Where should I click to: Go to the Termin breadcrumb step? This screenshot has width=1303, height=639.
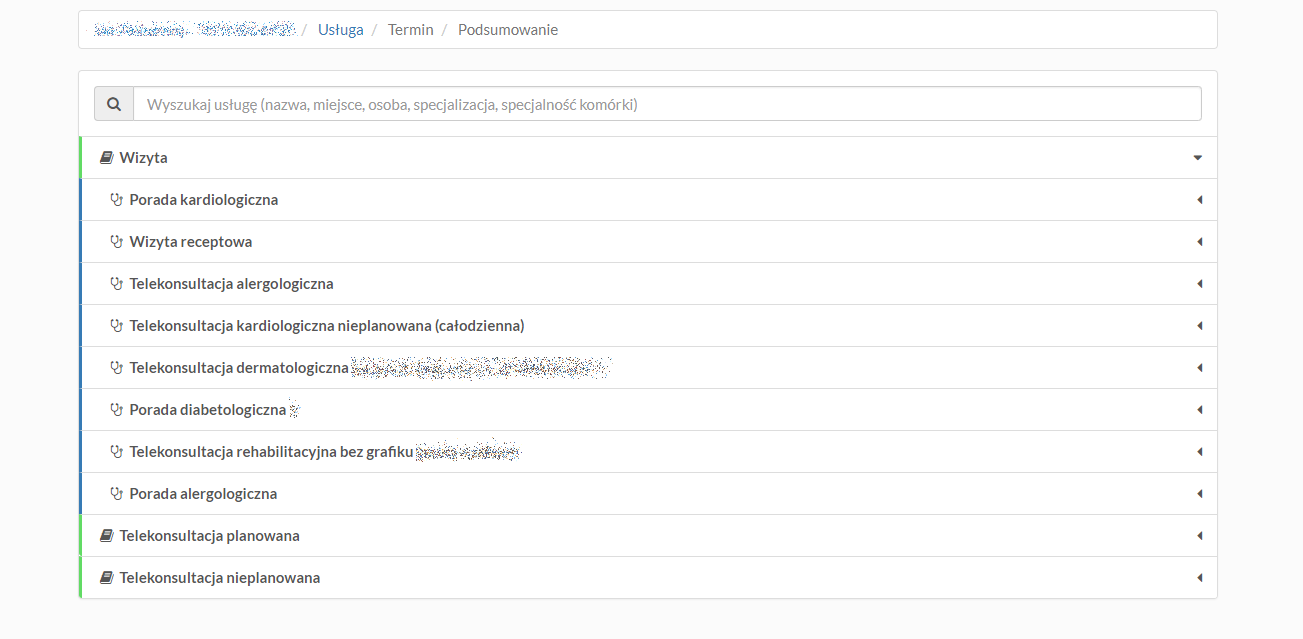pyautogui.click(x=410, y=30)
